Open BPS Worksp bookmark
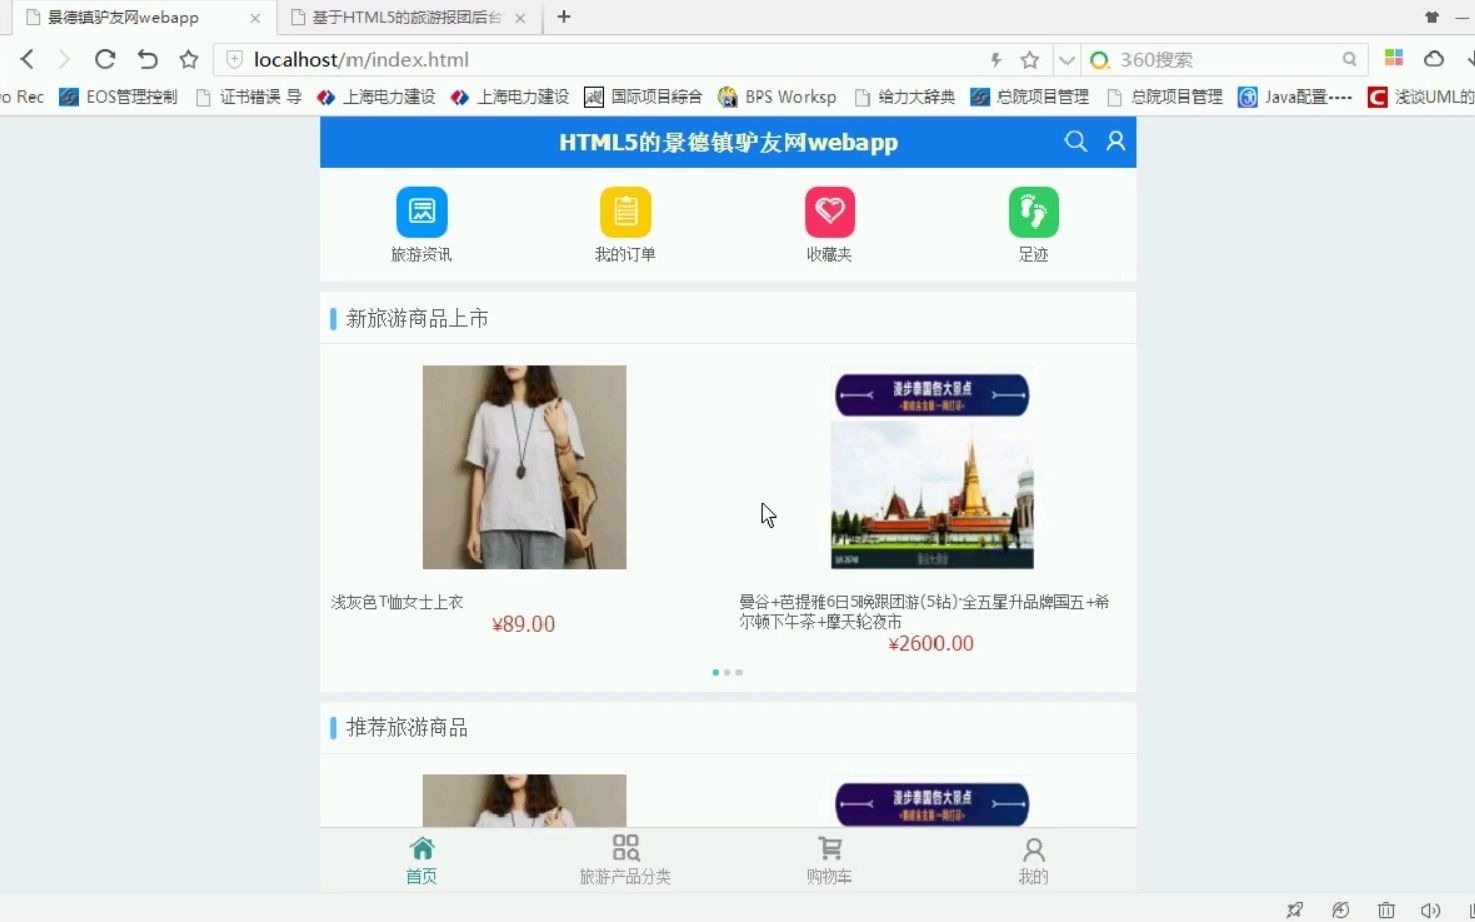1475x922 pixels. coord(777,97)
